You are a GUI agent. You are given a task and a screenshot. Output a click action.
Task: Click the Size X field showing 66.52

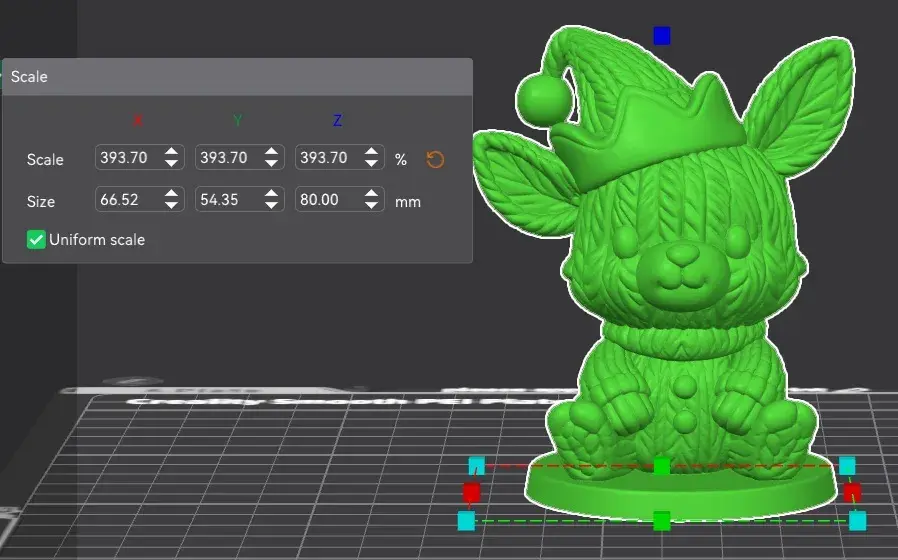click(x=139, y=199)
